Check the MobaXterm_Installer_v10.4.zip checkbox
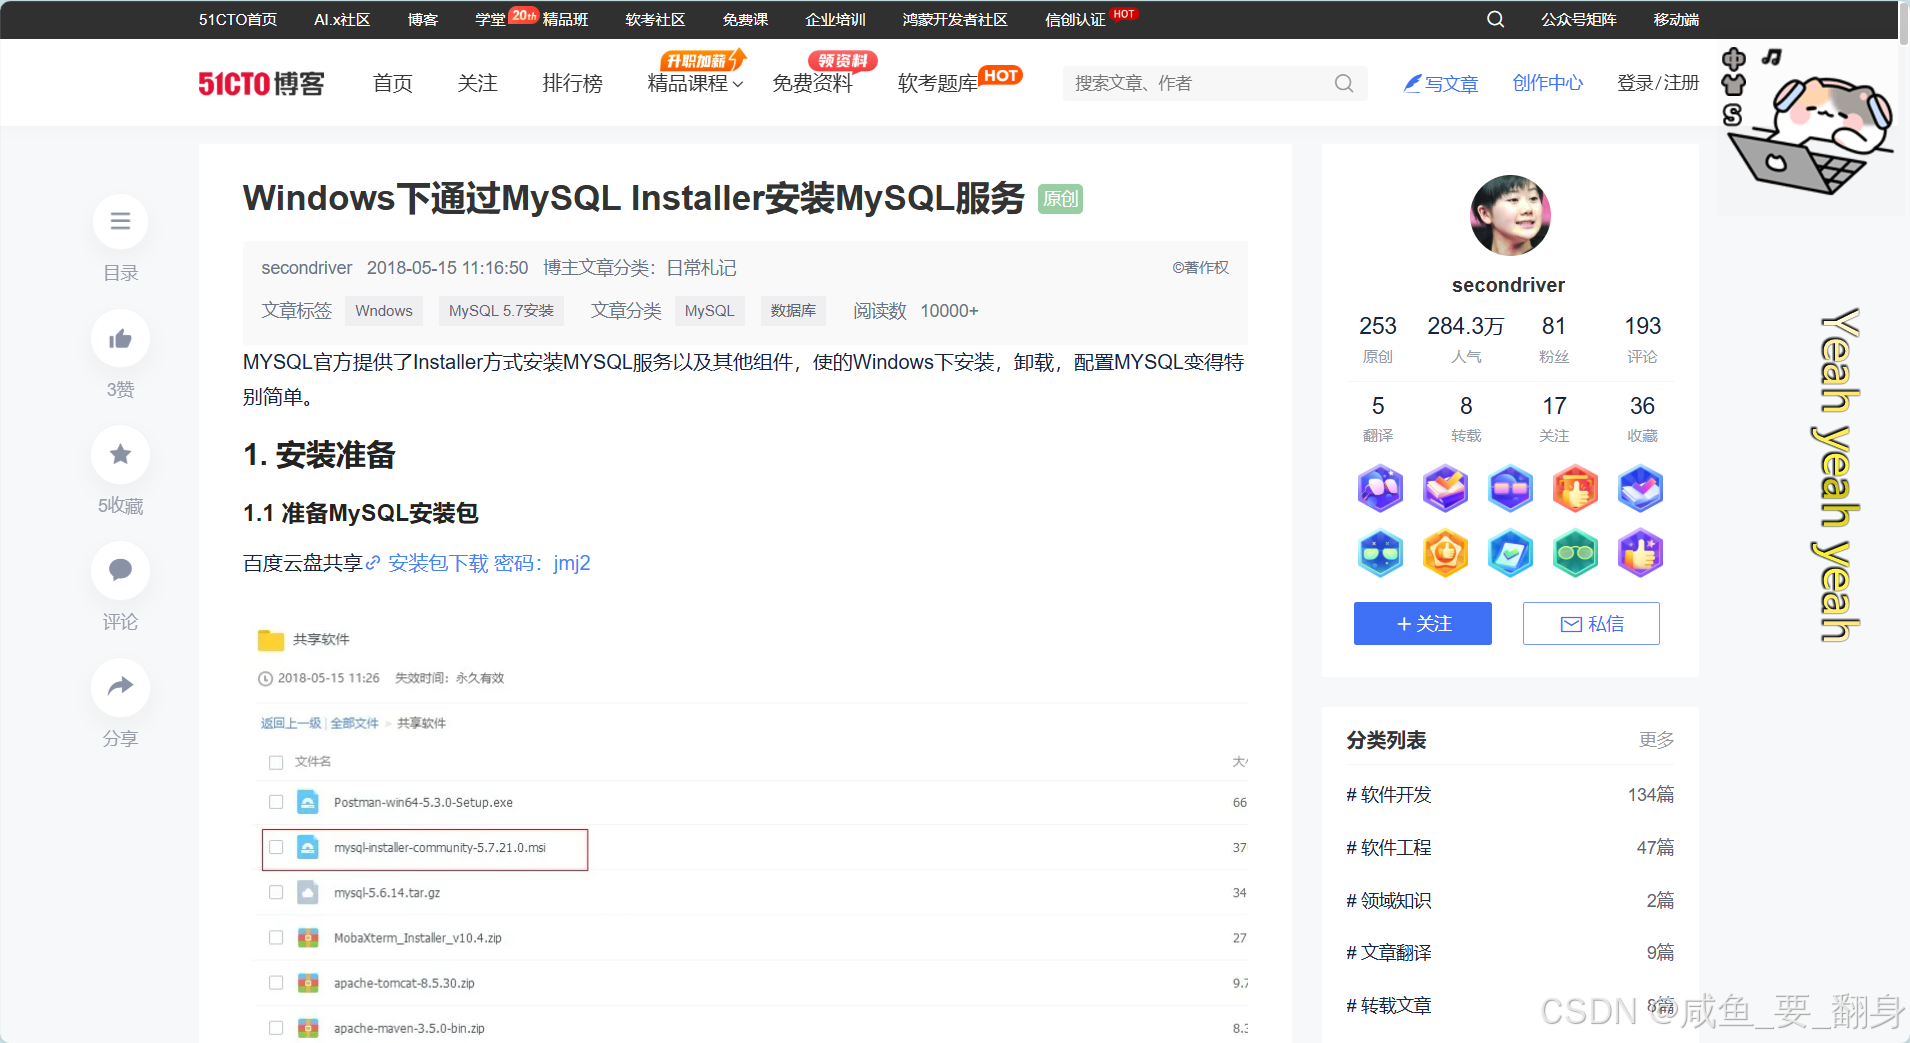This screenshot has height=1043, width=1910. pyautogui.click(x=276, y=938)
